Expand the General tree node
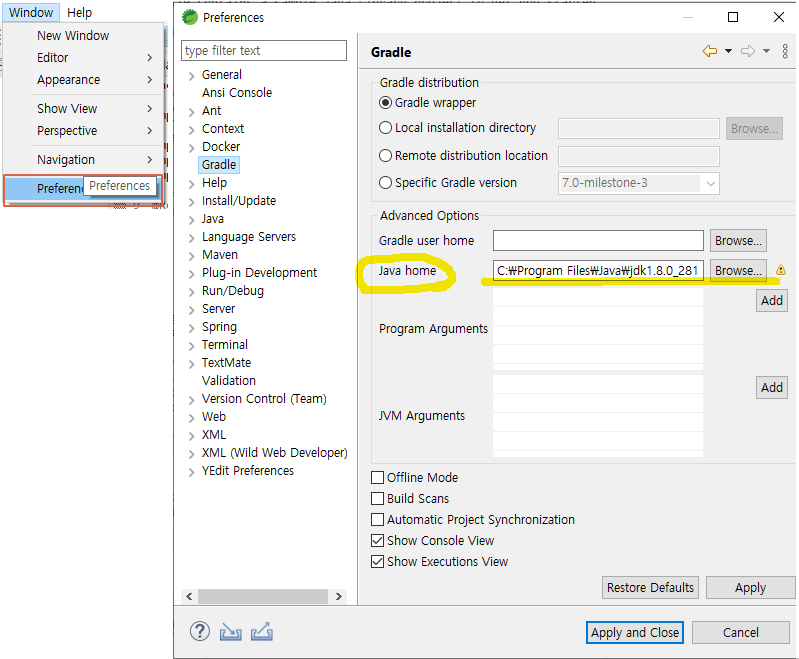This screenshot has height=659, width=799. (192, 76)
